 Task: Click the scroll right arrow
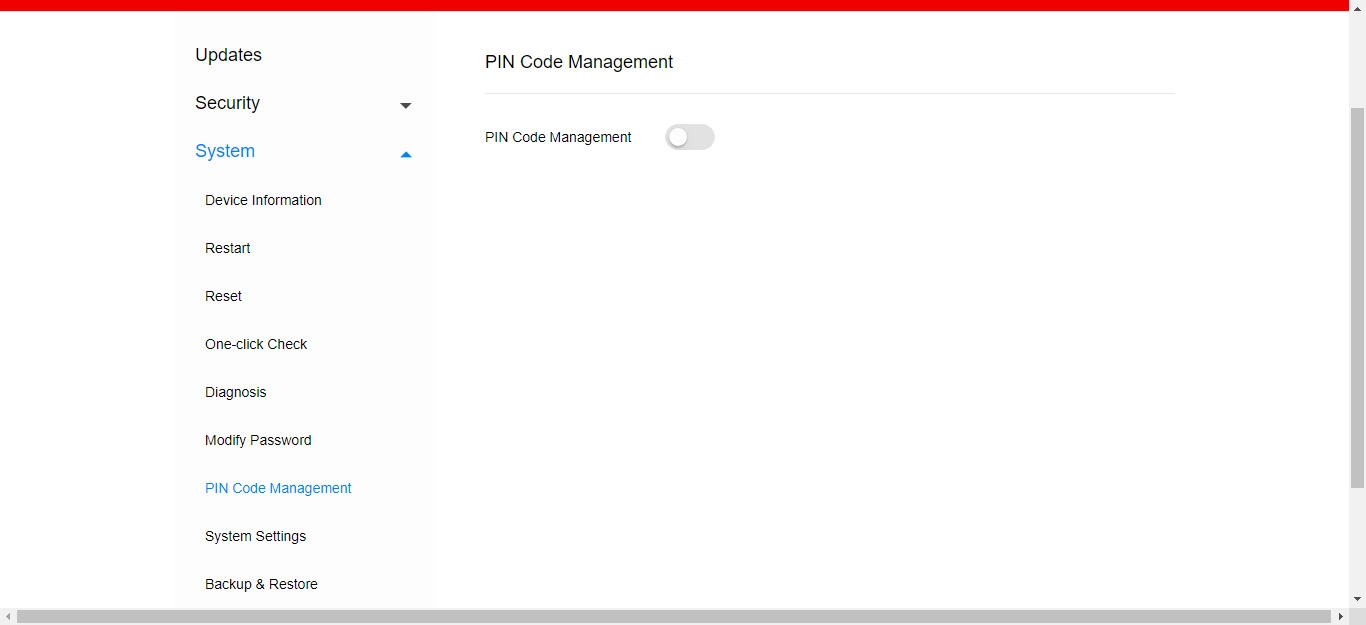click(x=1340, y=617)
